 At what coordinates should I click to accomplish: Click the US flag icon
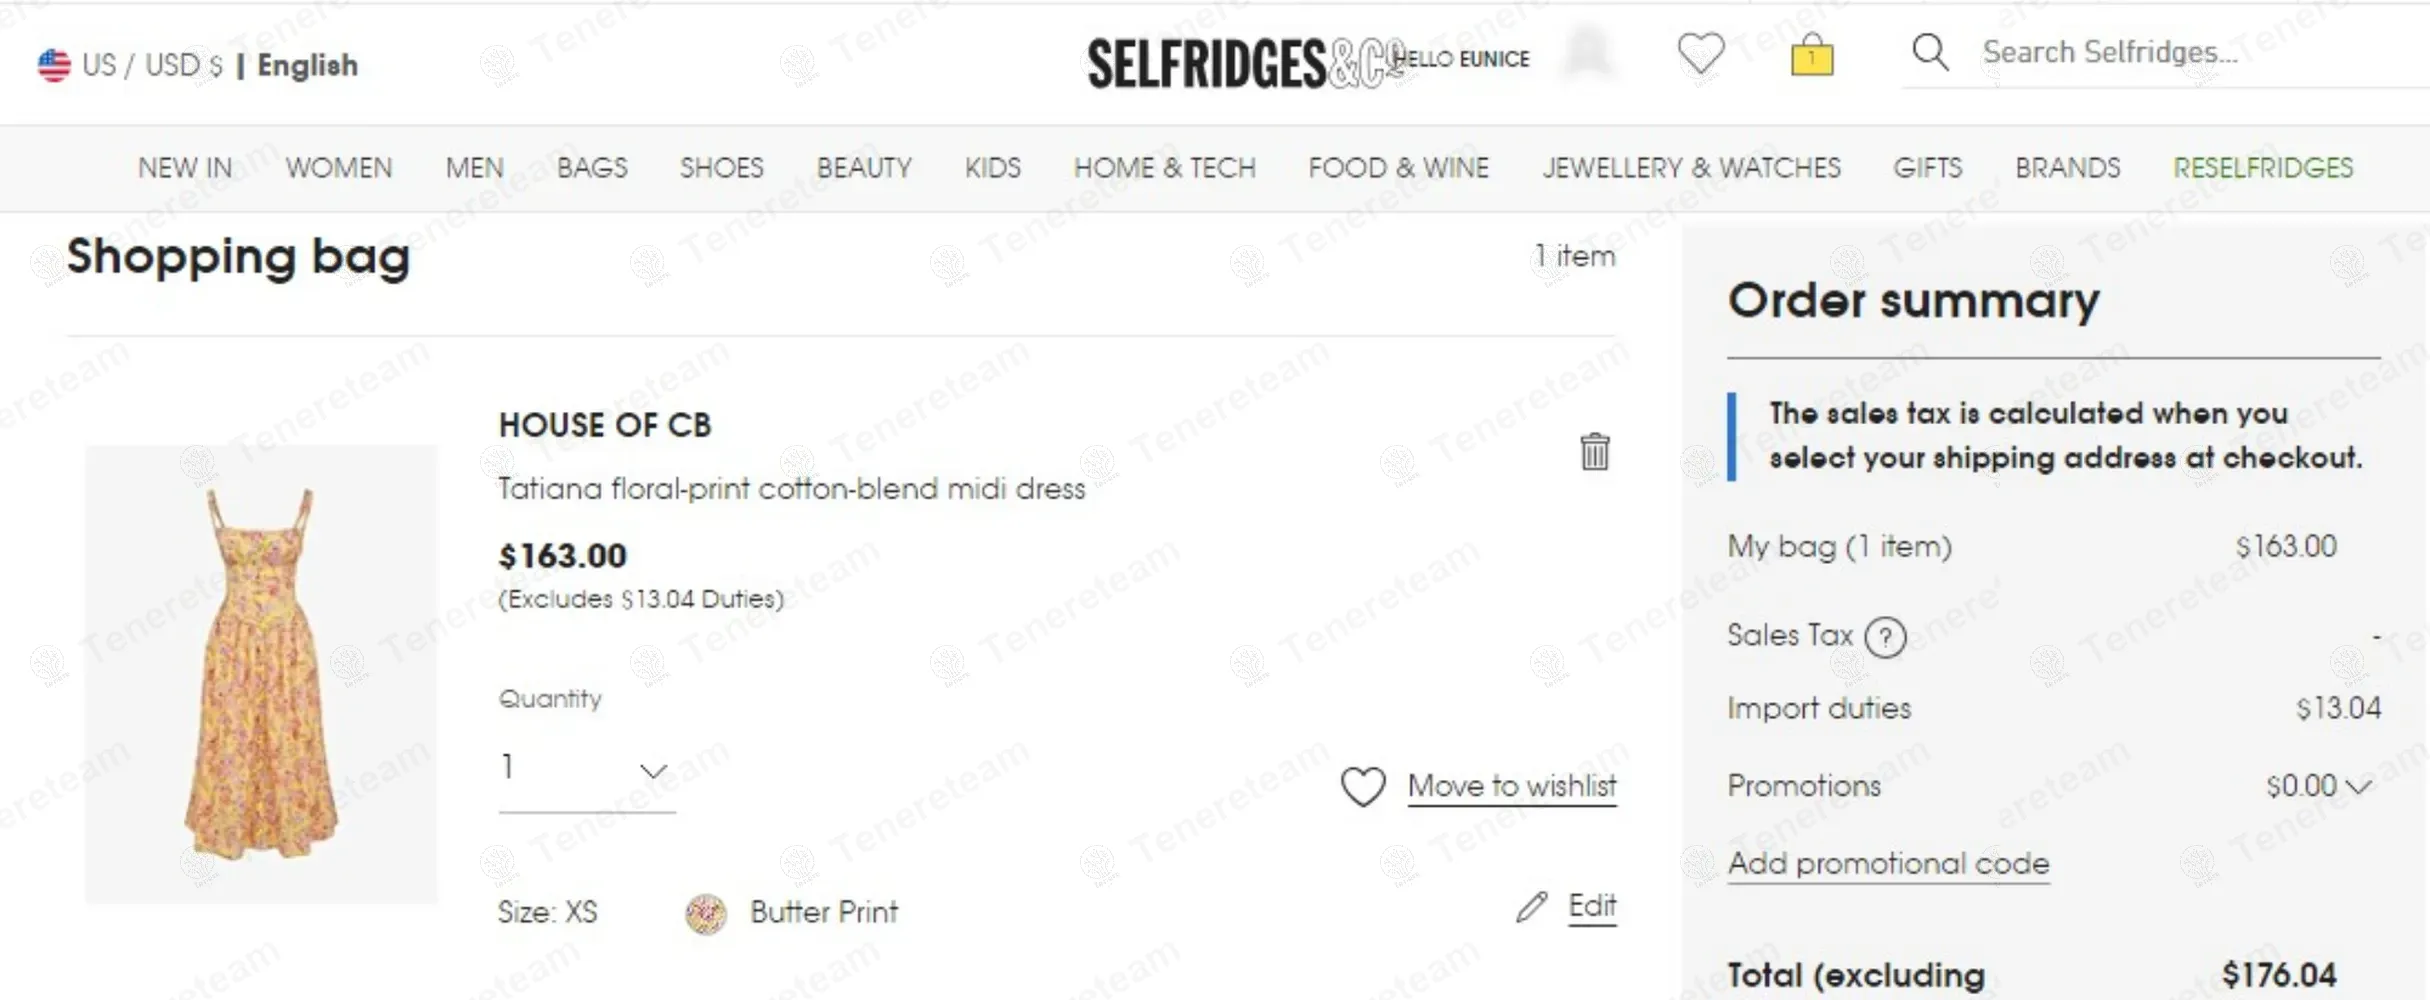54,65
